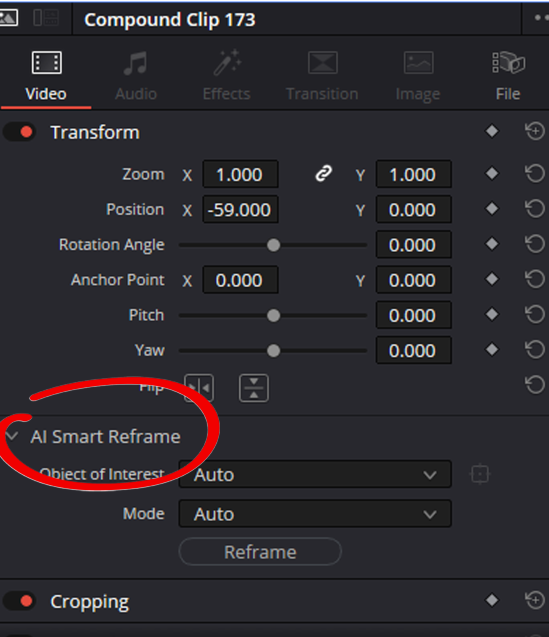This screenshot has height=637, width=549.
Task: Click the Pitch value field
Action: 414,315
